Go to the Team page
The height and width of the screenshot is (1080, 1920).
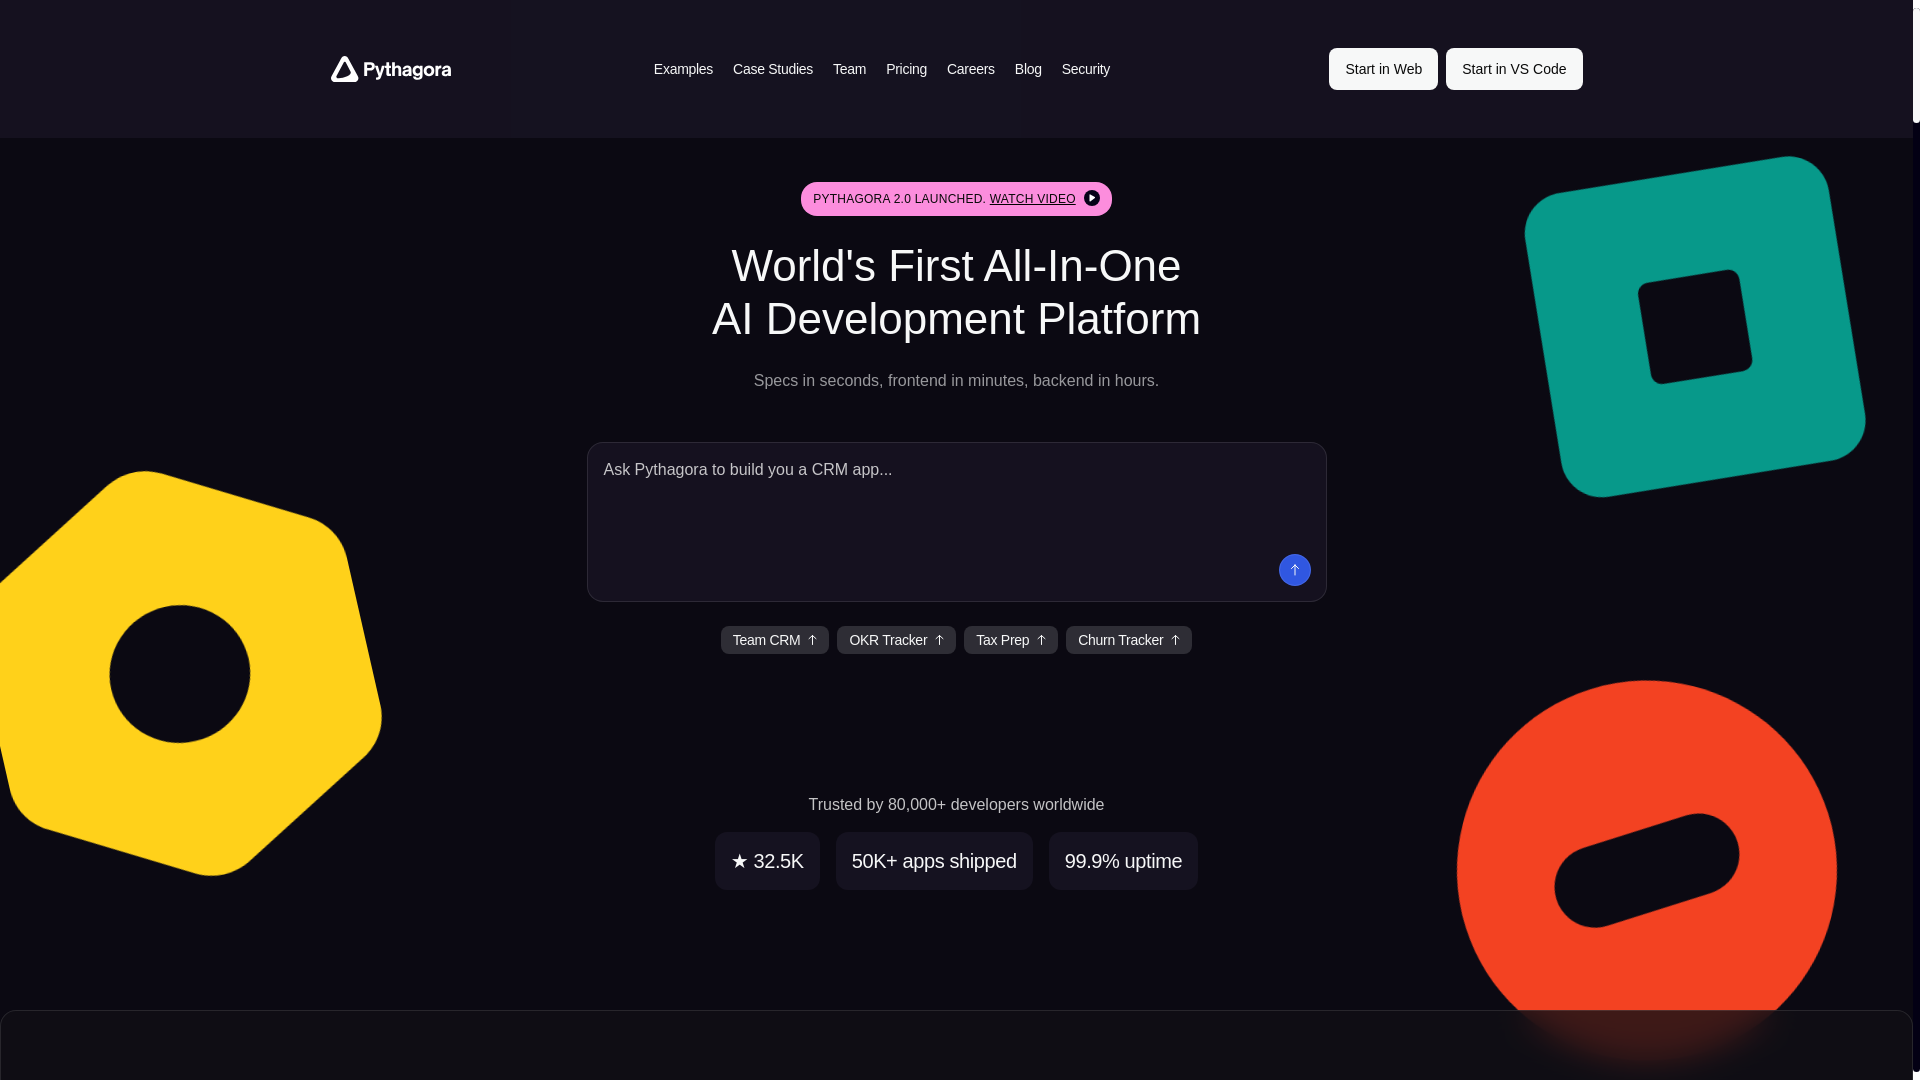pos(849,69)
